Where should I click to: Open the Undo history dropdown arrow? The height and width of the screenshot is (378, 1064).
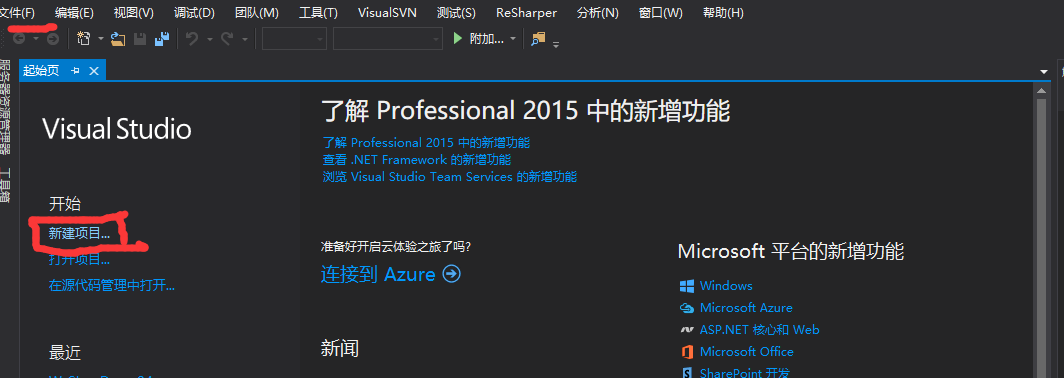pos(209,39)
